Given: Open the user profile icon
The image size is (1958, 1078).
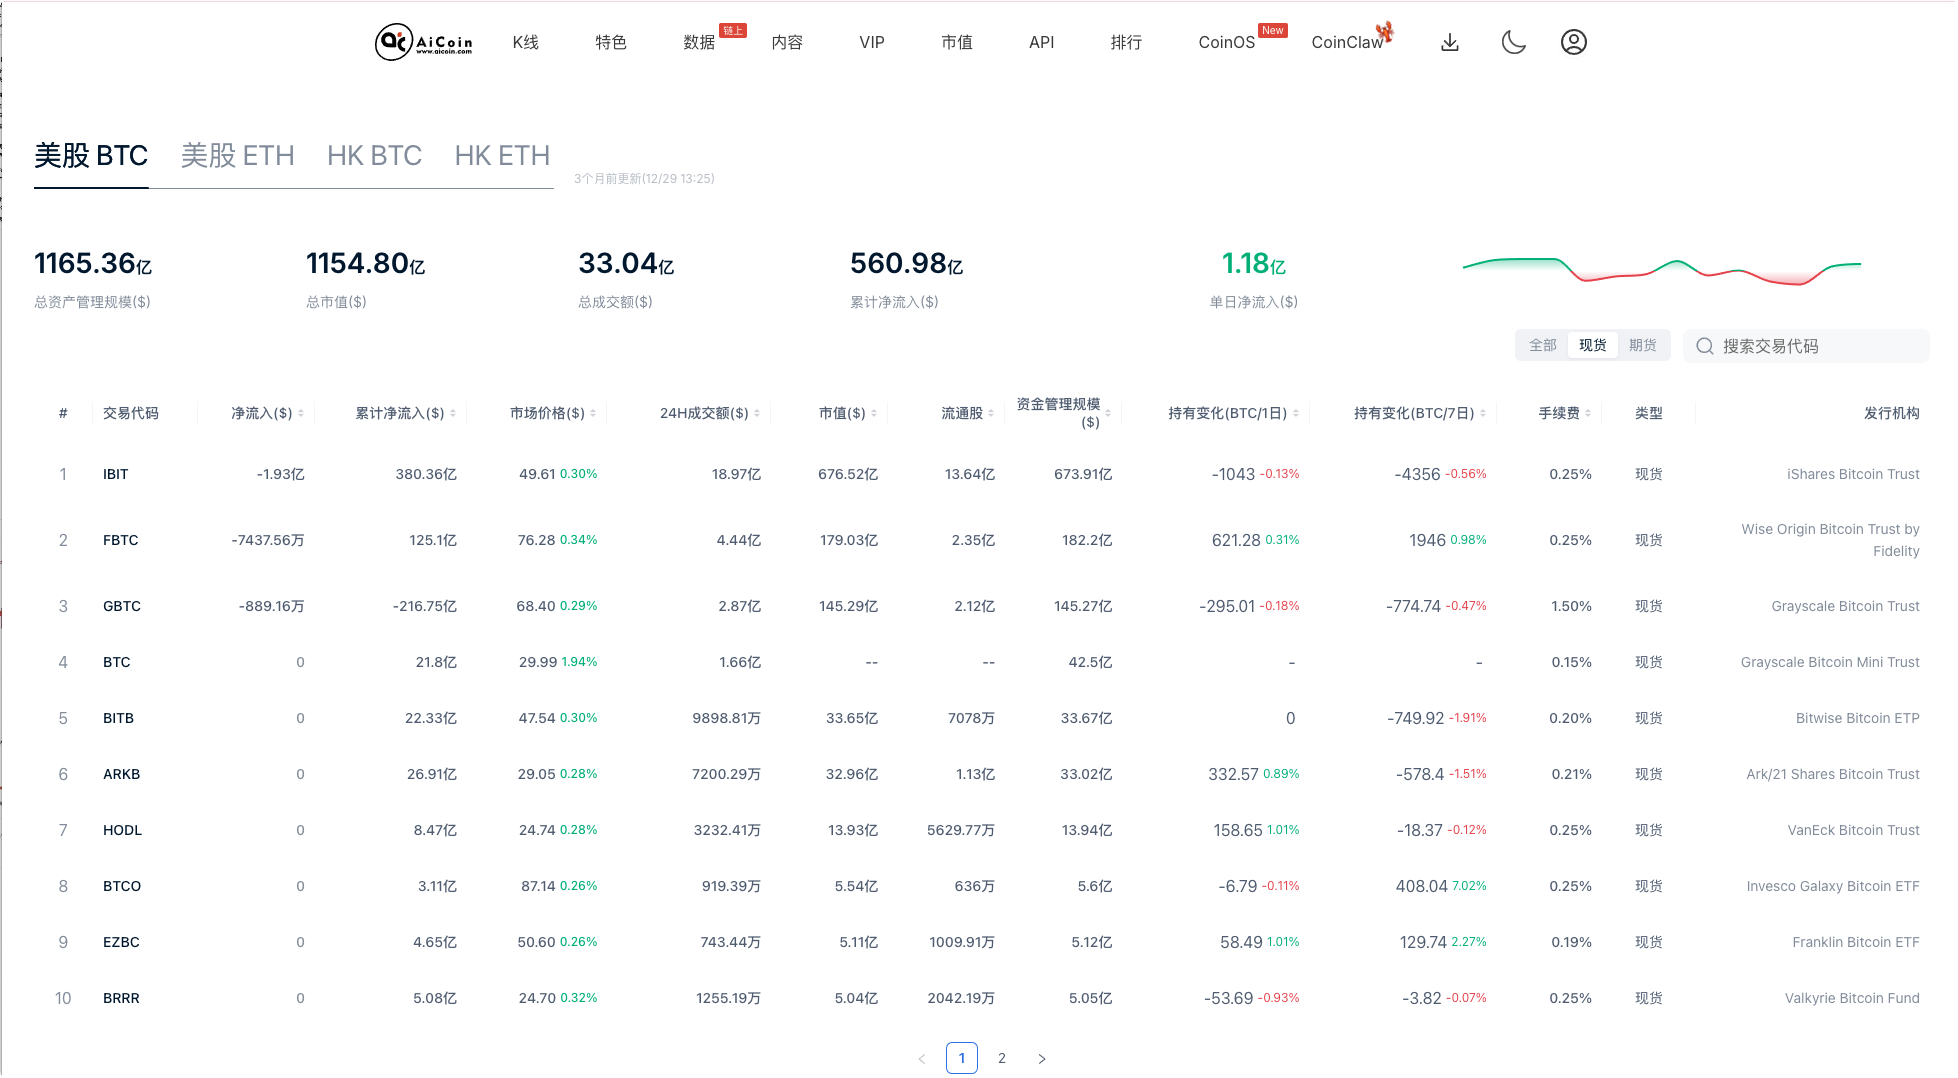Looking at the screenshot, I should click(x=1573, y=42).
